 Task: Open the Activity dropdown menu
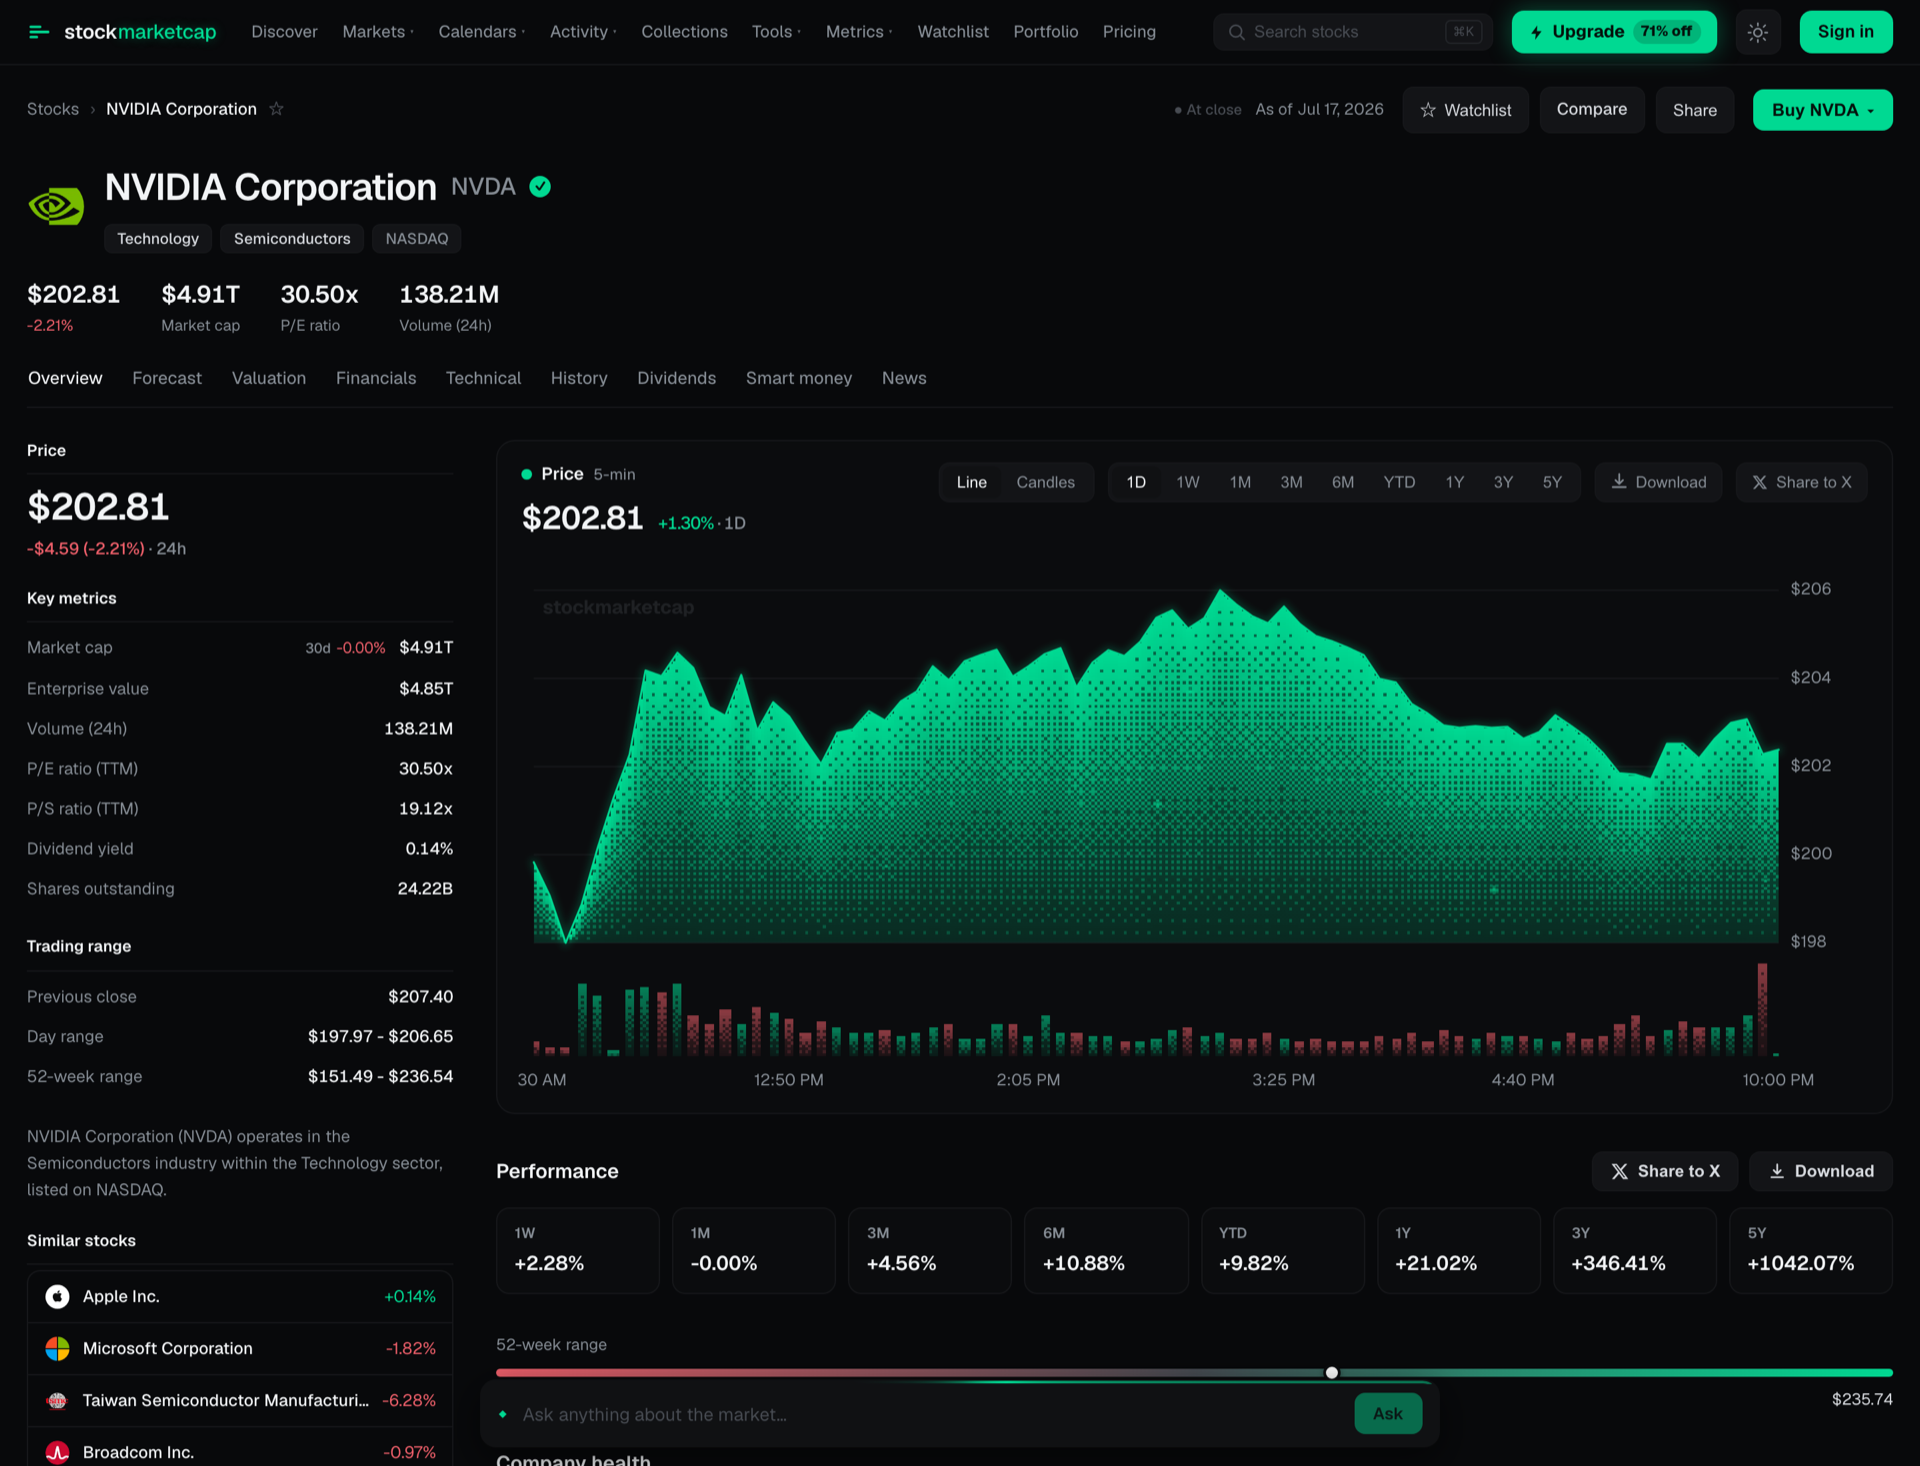tap(583, 32)
